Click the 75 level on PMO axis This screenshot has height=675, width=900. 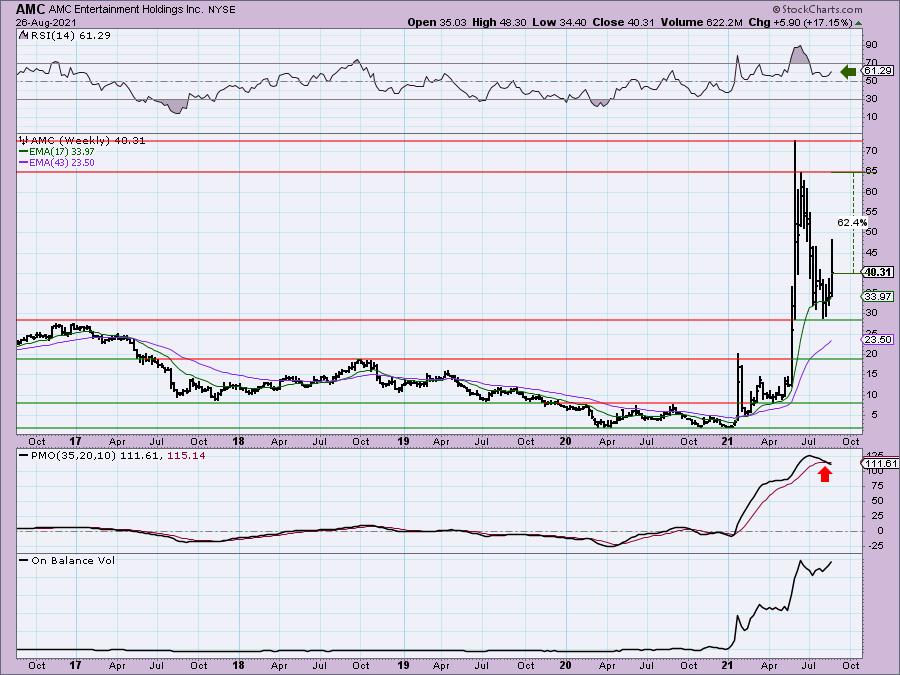876,486
